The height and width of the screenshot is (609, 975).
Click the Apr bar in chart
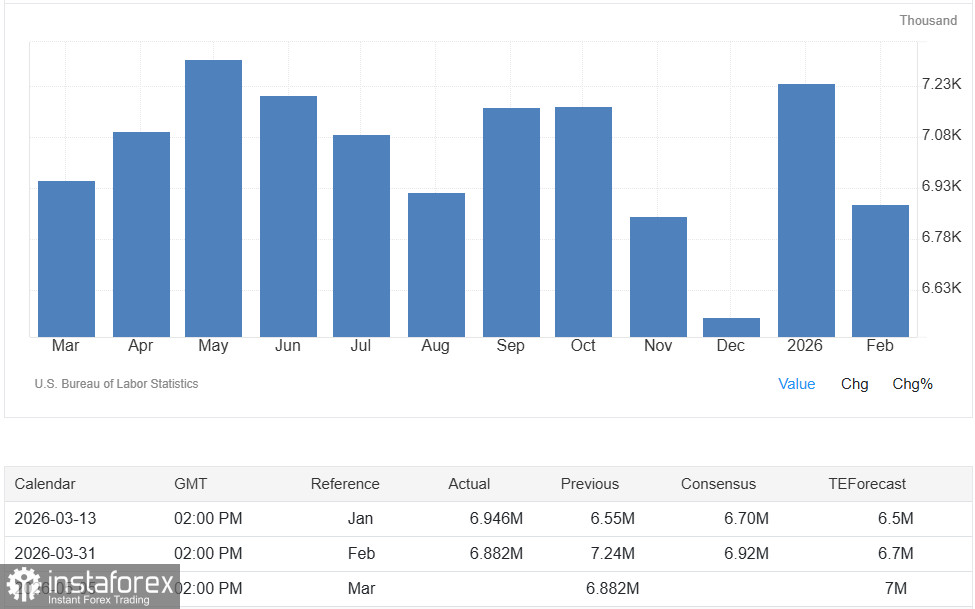(141, 235)
